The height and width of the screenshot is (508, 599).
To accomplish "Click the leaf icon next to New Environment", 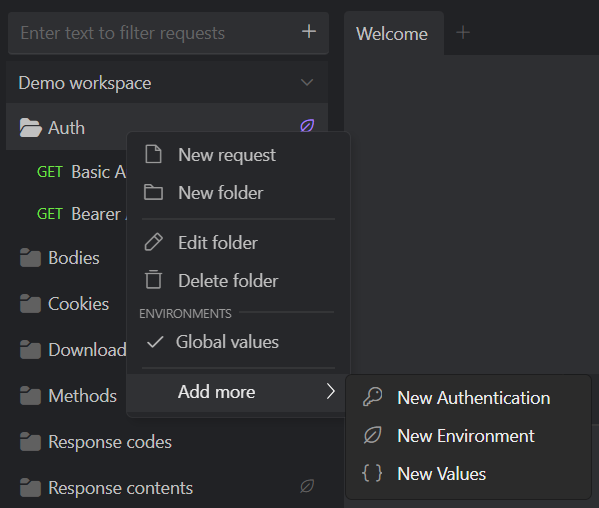I will [372, 435].
